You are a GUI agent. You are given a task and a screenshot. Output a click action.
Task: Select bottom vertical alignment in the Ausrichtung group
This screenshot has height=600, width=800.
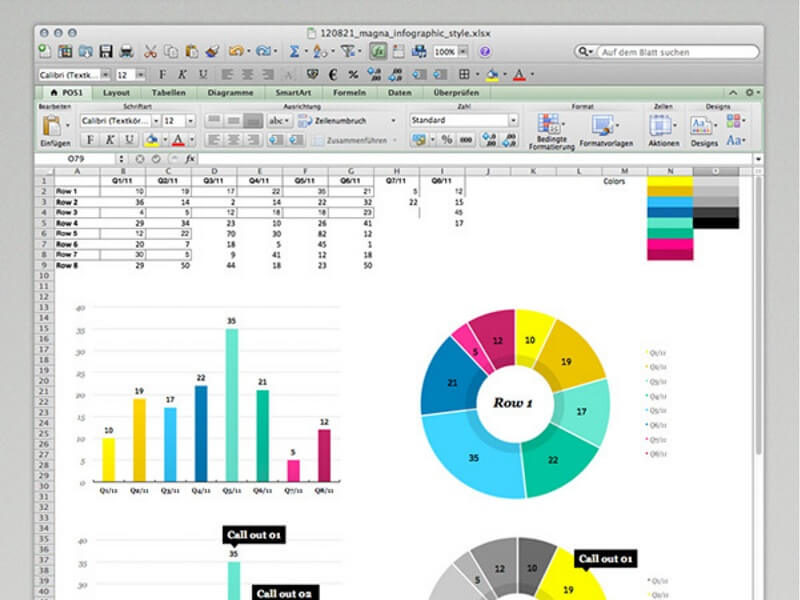253,120
